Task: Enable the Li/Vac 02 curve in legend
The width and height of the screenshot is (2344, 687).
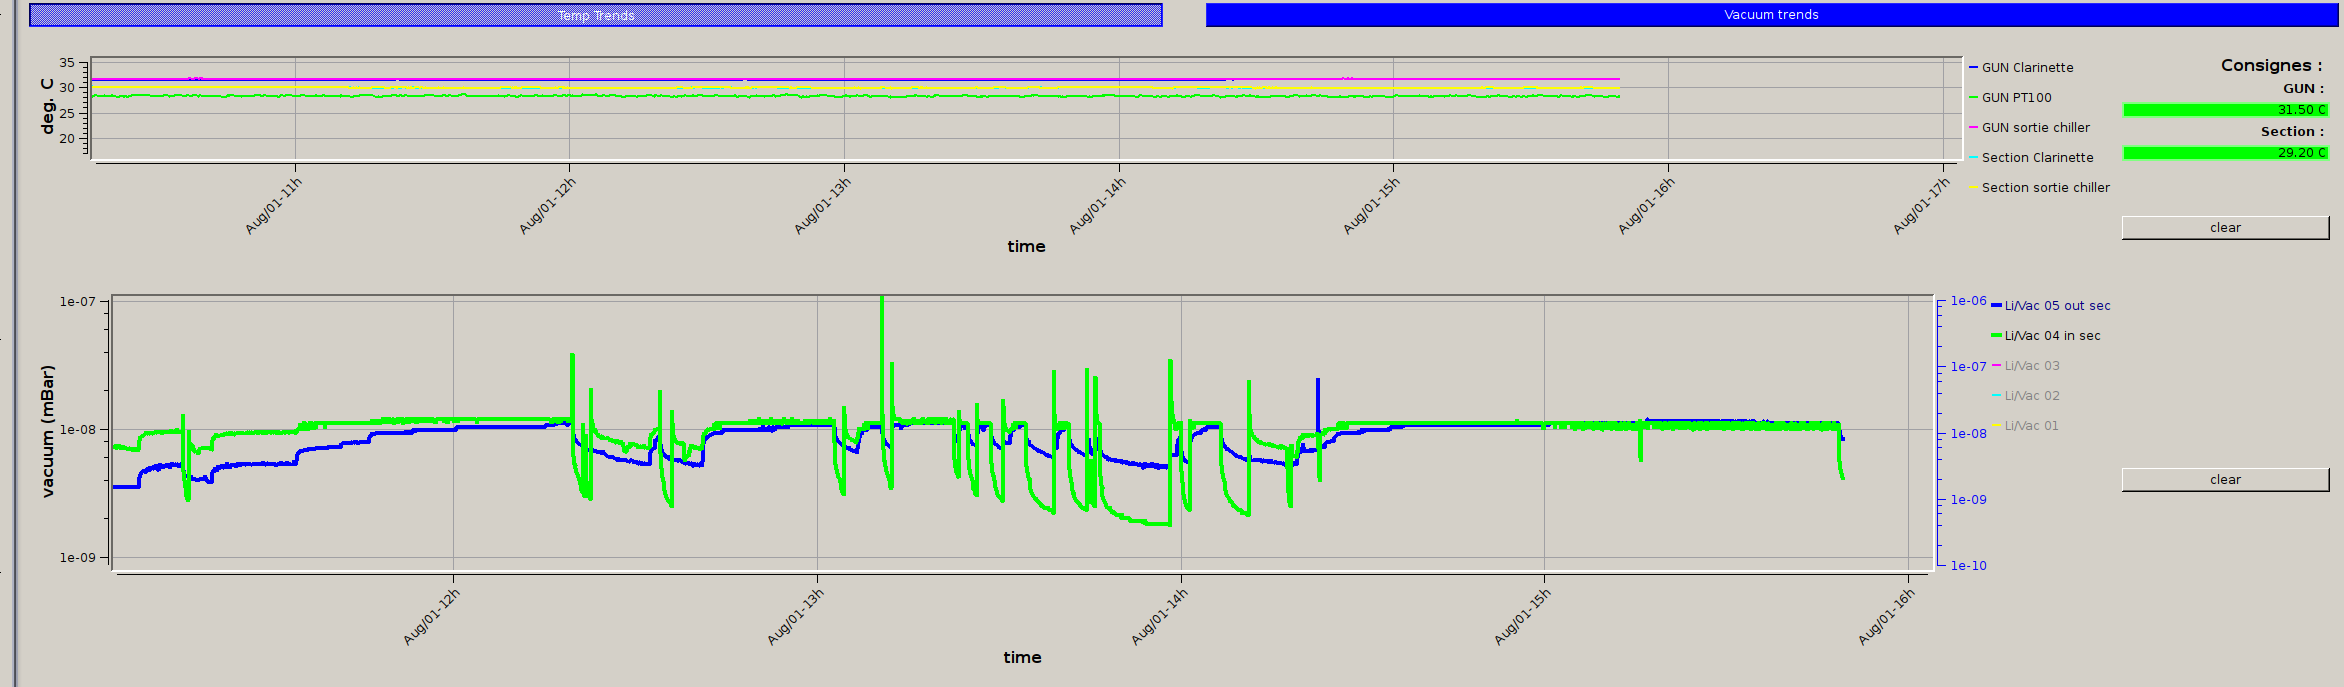Action: tap(2031, 396)
